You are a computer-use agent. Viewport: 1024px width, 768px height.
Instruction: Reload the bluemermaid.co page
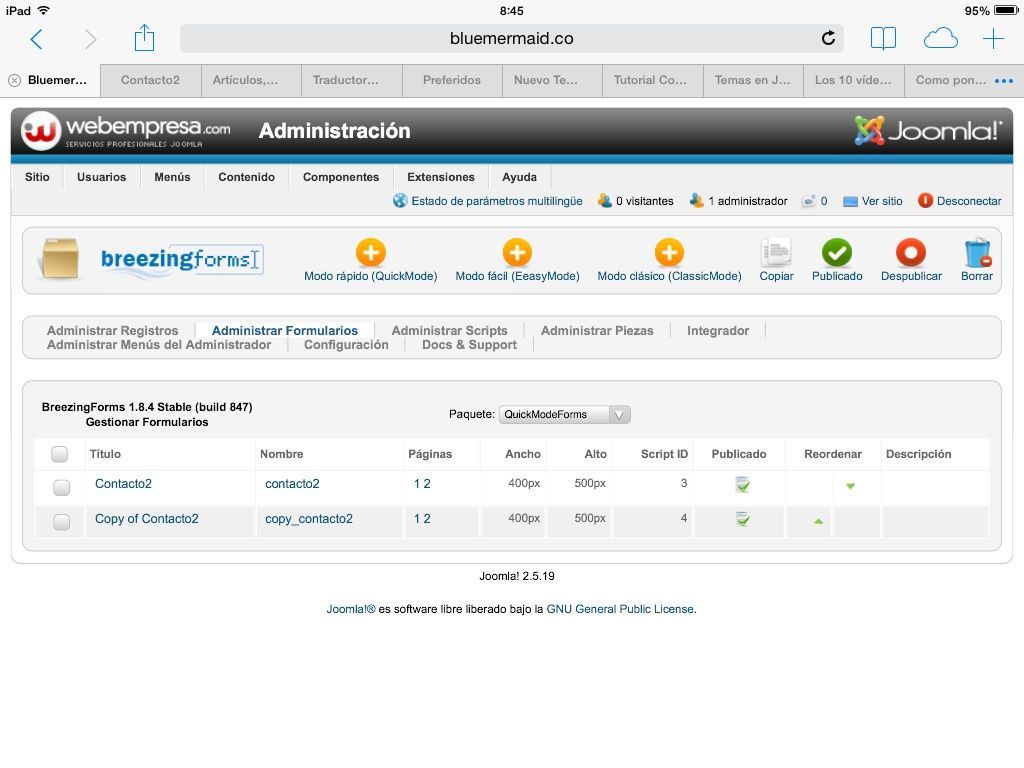pyautogui.click(x=828, y=38)
